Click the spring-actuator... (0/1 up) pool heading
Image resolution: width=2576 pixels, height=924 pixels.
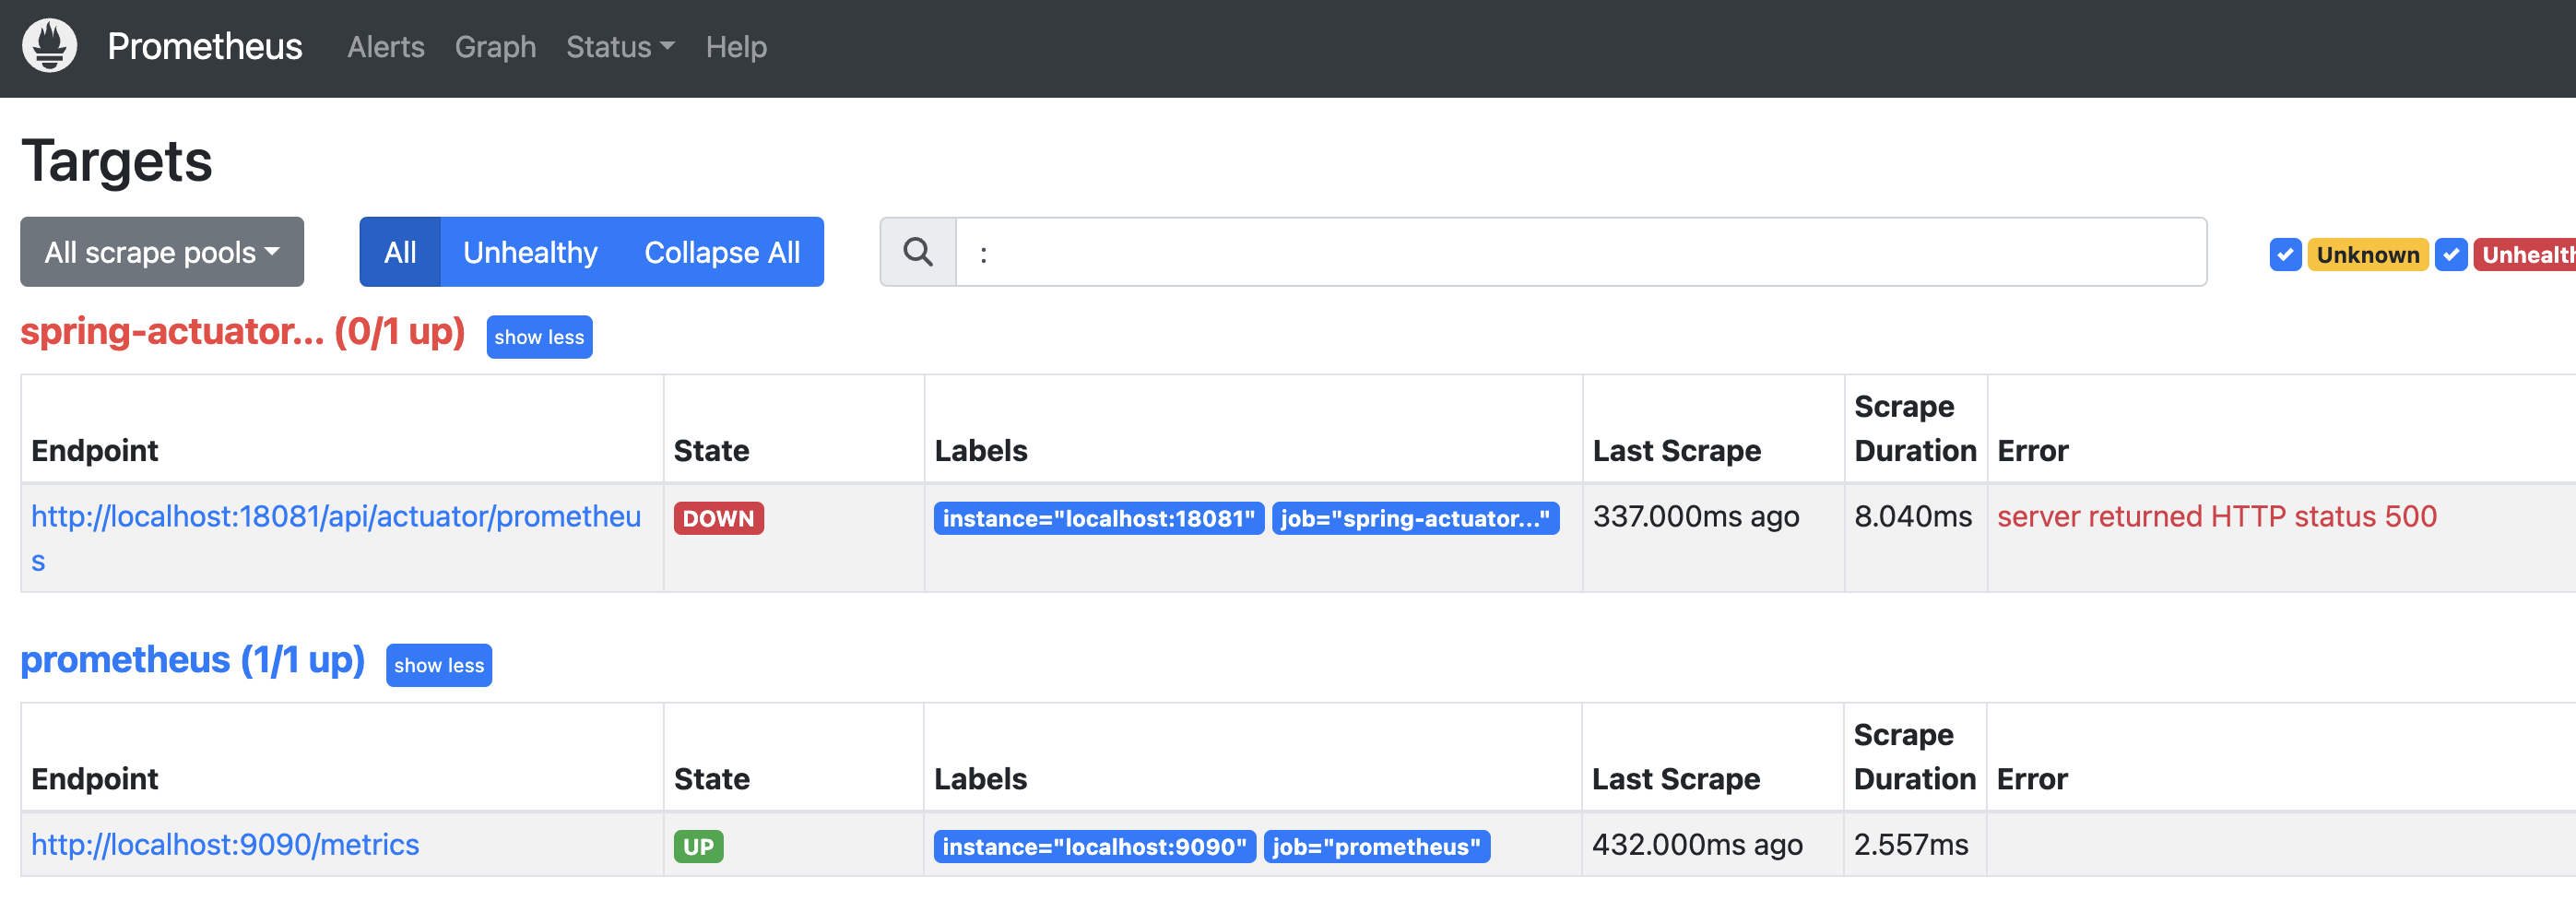pyautogui.click(x=243, y=331)
